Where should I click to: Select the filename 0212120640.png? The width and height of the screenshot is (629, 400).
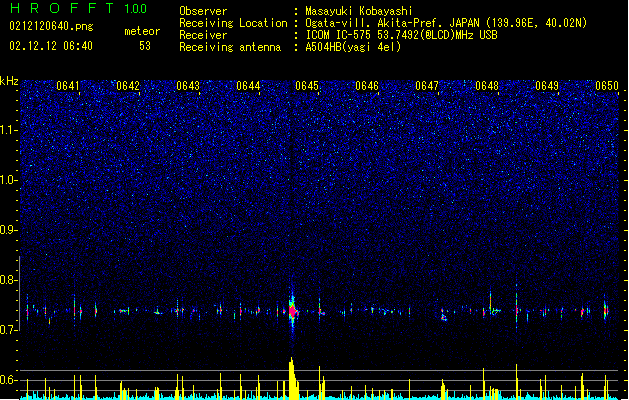51,26
